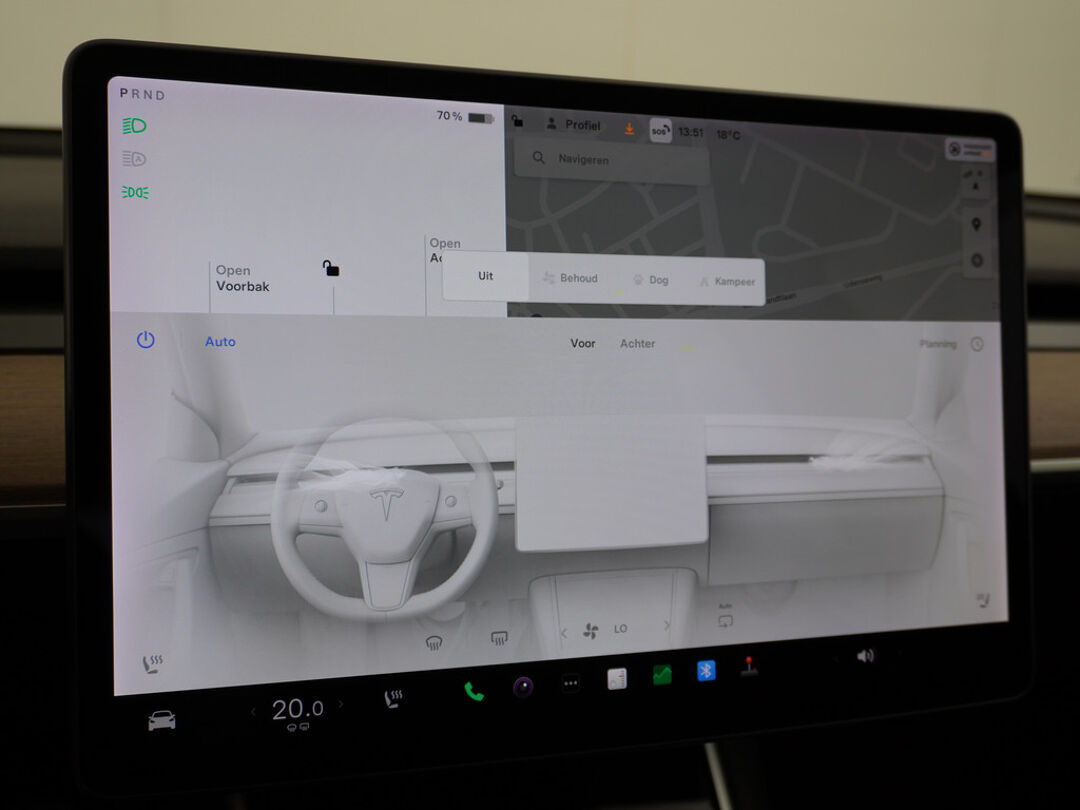Viewport: 1080px width, 810px height.
Task: Turn climate off with power icon
Action: 145,340
